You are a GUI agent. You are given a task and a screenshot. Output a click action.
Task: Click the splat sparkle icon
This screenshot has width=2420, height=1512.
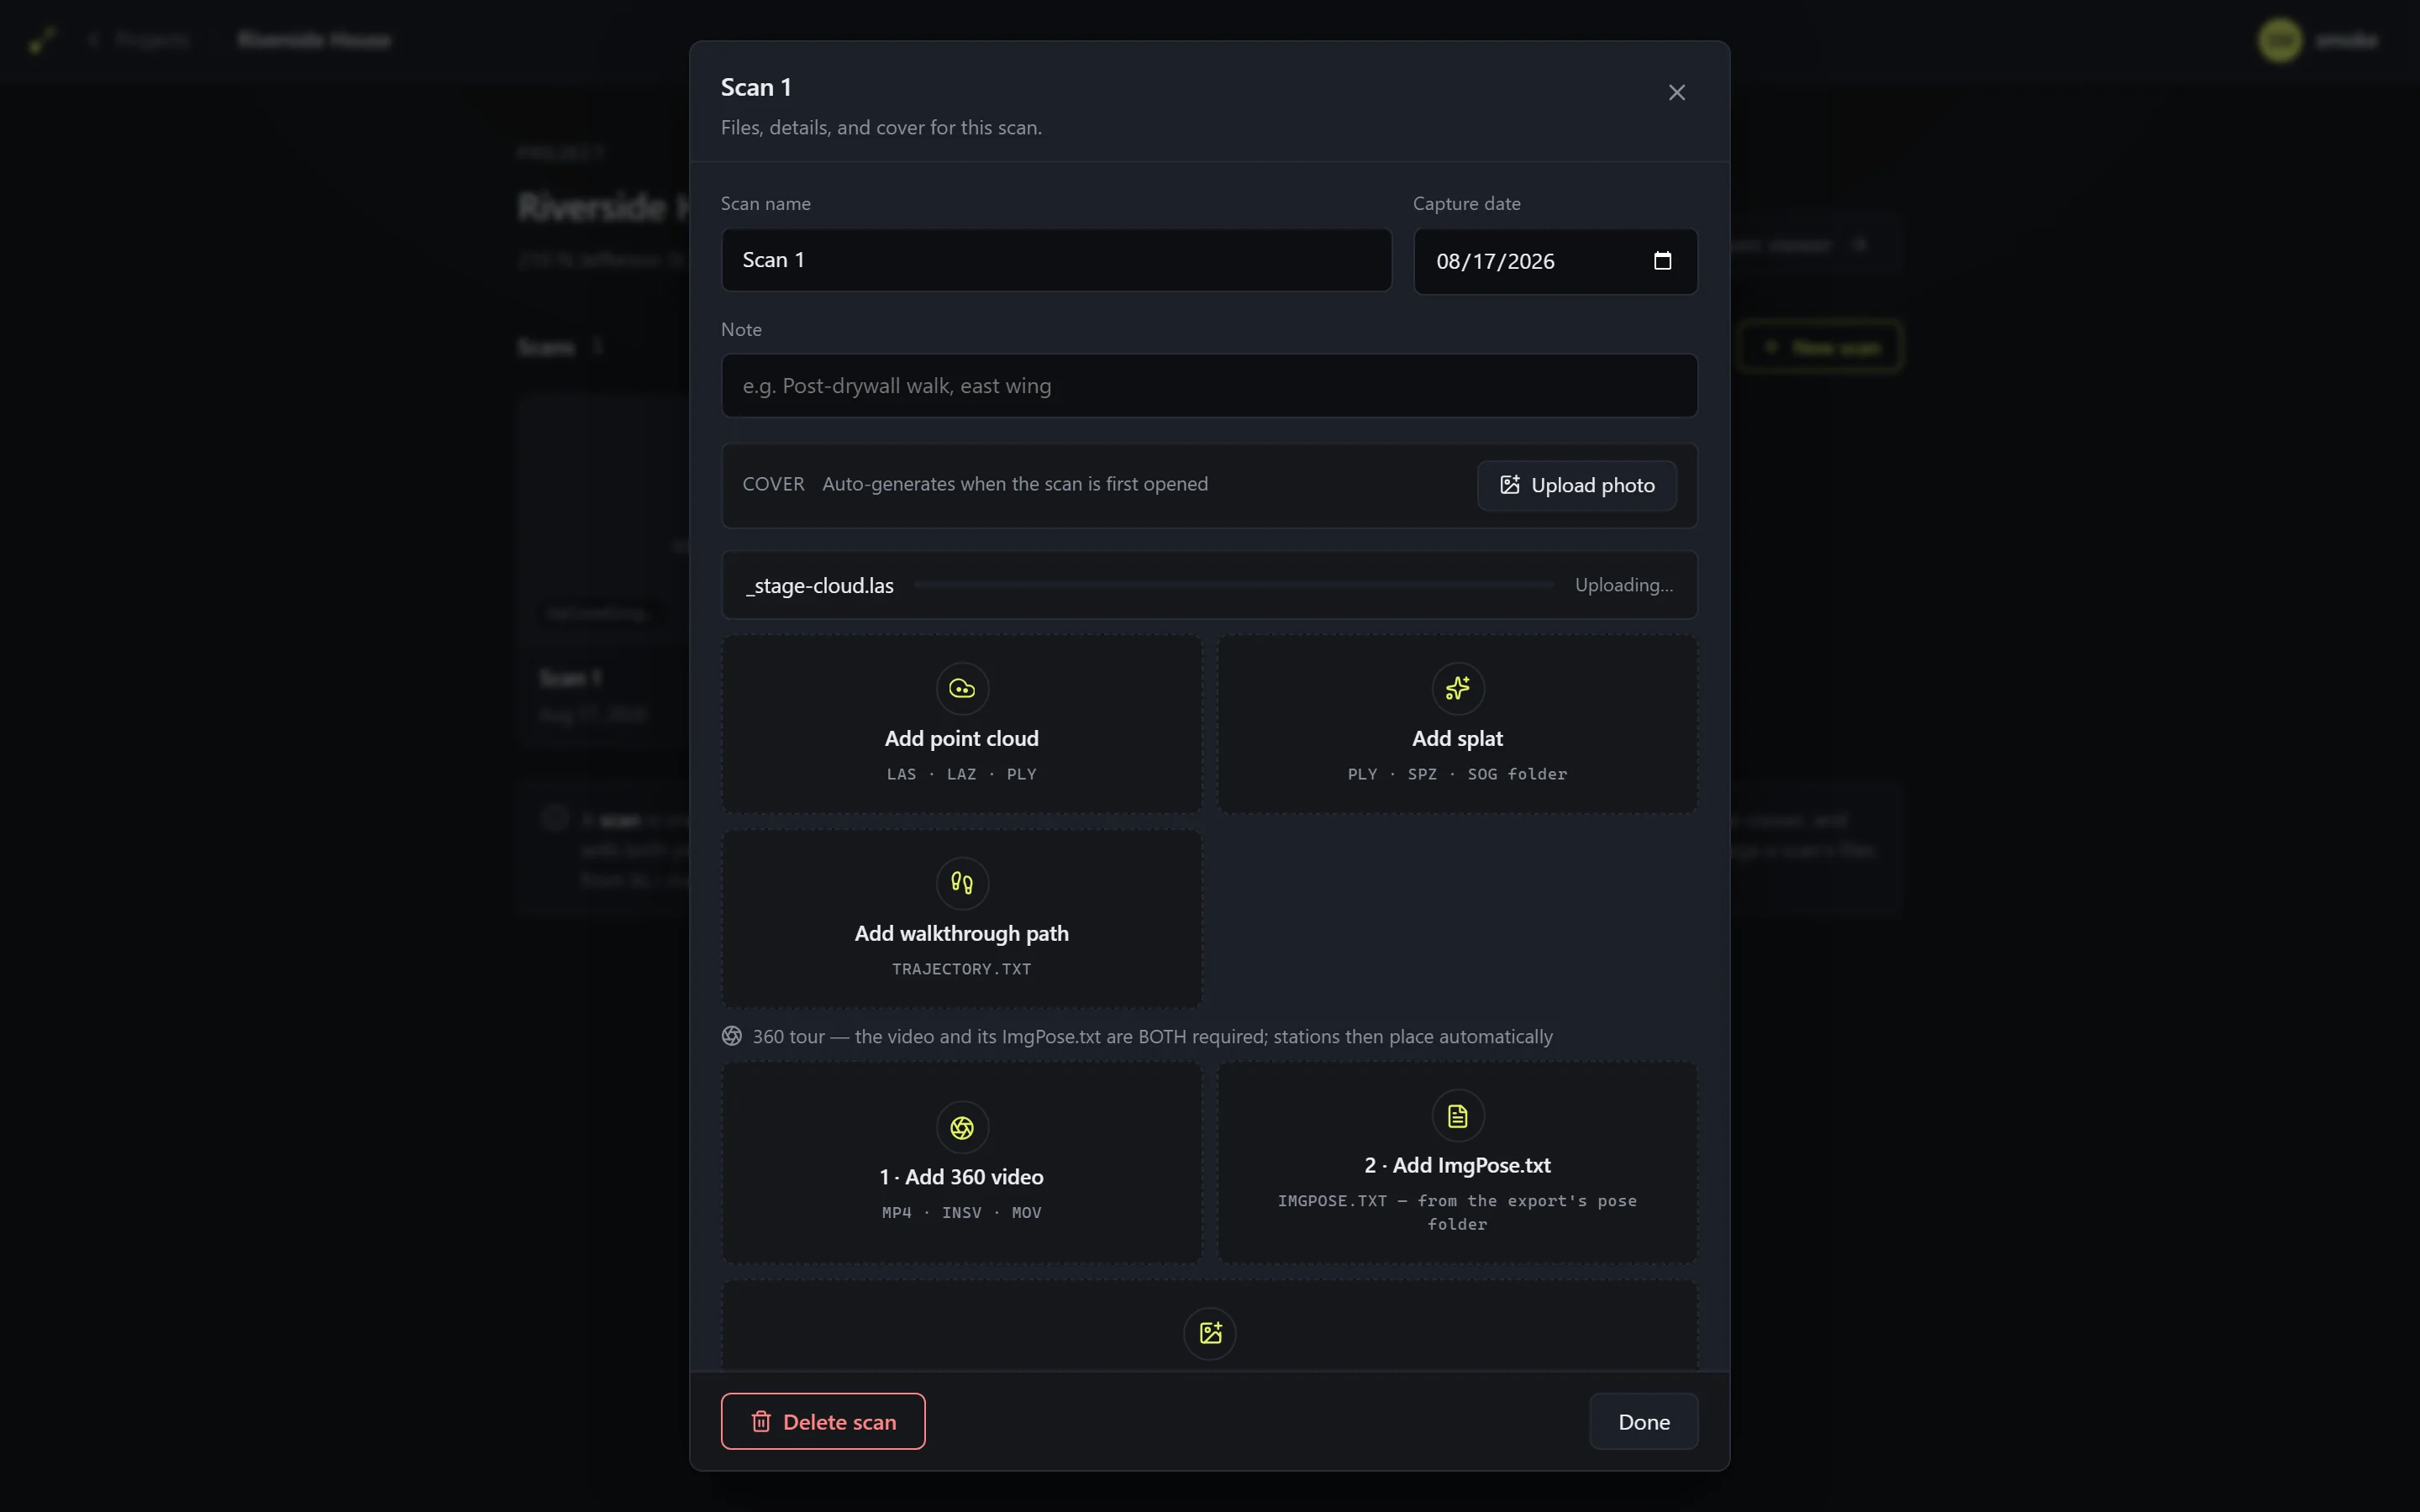[x=1457, y=688]
